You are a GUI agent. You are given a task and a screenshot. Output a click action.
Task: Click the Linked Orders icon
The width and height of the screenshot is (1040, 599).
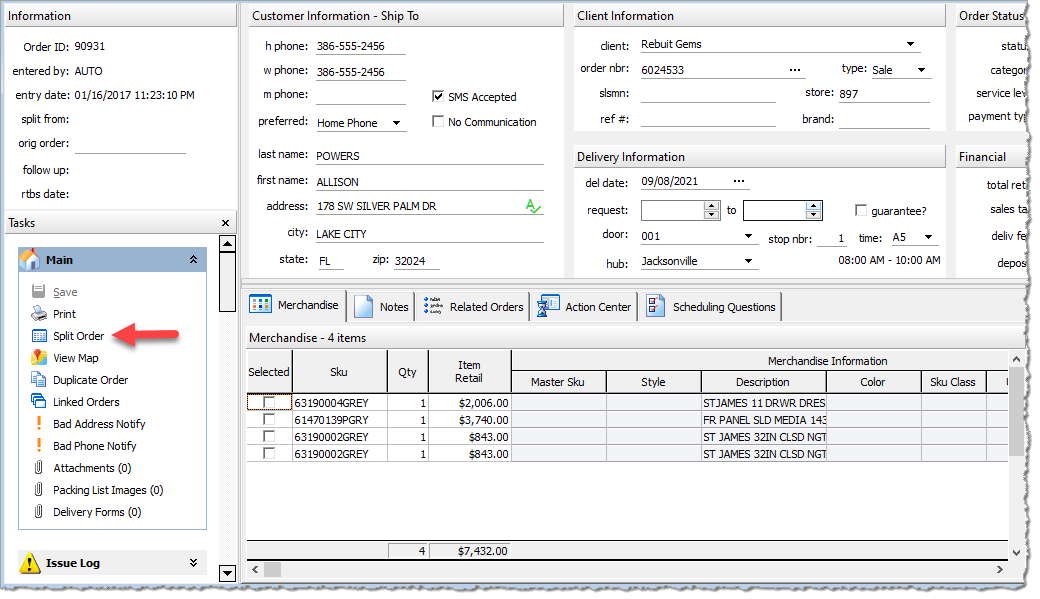click(38, 401)
